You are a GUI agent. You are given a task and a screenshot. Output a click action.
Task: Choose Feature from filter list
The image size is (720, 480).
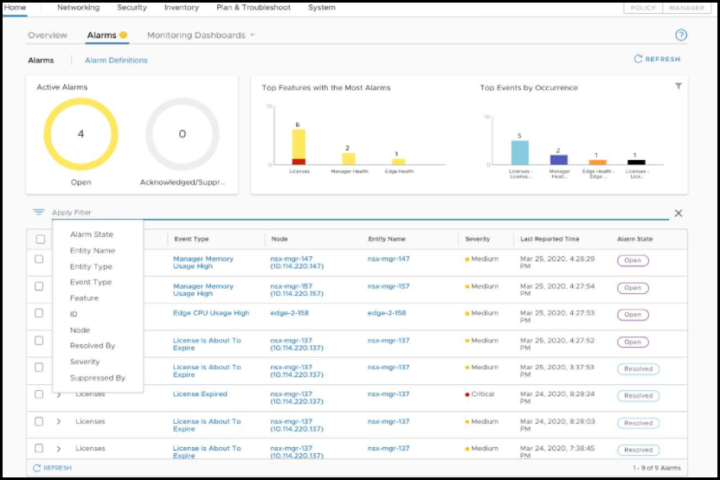click(x=84, y=298)
